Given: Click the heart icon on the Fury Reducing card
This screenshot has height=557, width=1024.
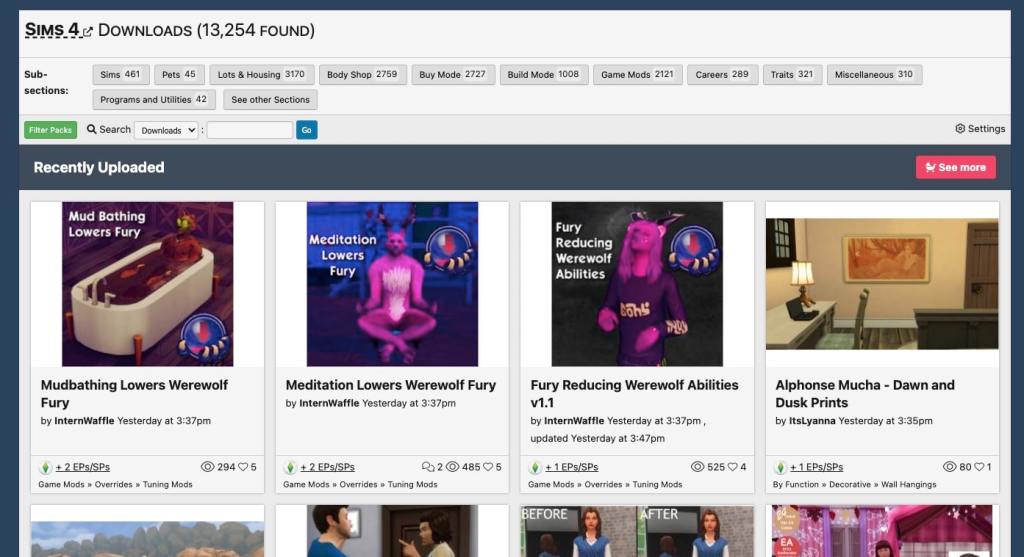Looking at the screenshot, I should (733, 467).
